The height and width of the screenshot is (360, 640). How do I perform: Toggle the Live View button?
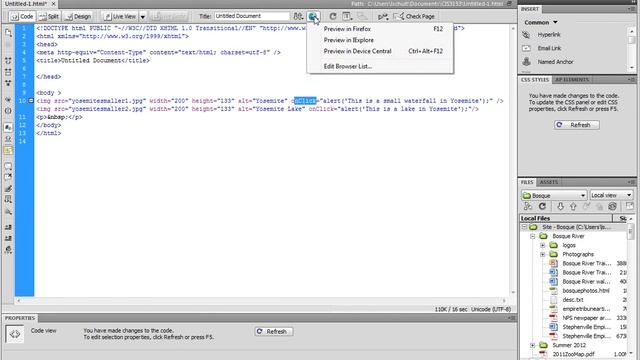click(120, 16)
